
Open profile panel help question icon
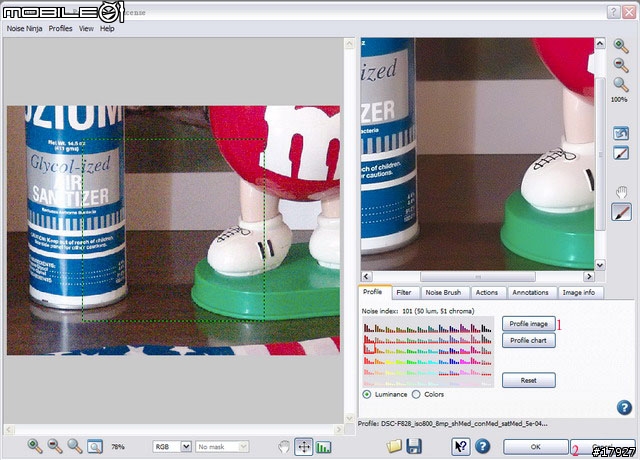pos(624,407)
